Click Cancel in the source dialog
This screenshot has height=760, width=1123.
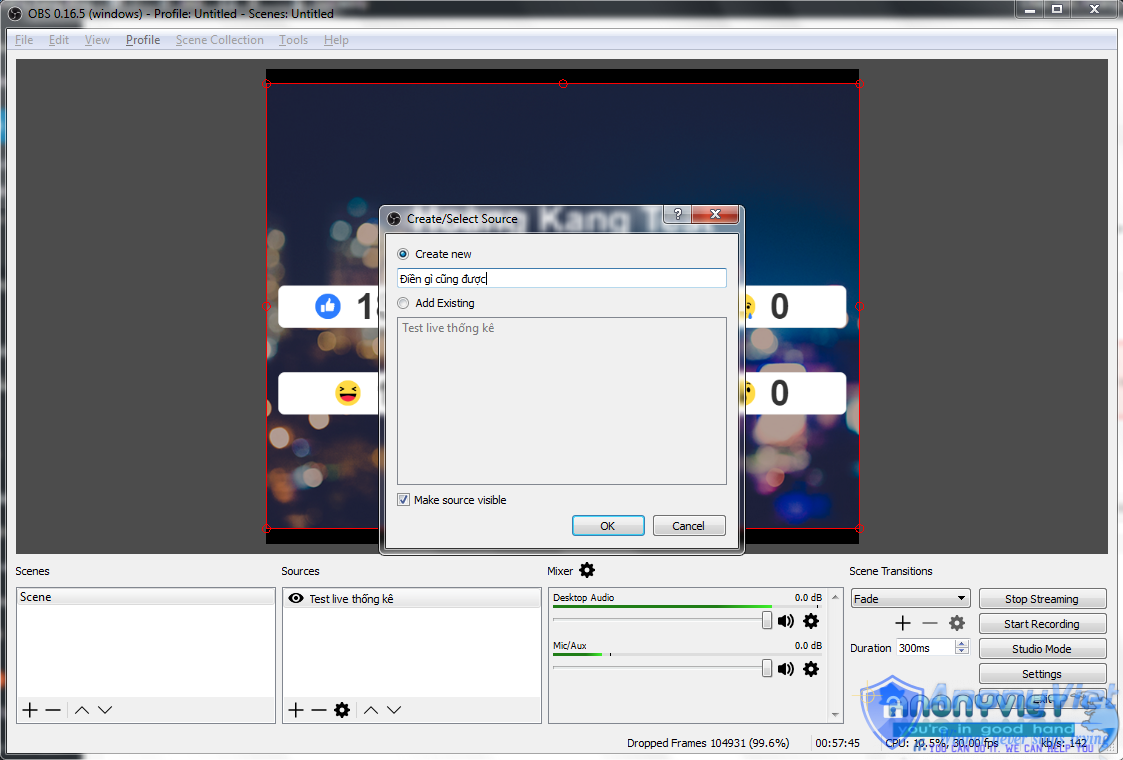point(688,526)
